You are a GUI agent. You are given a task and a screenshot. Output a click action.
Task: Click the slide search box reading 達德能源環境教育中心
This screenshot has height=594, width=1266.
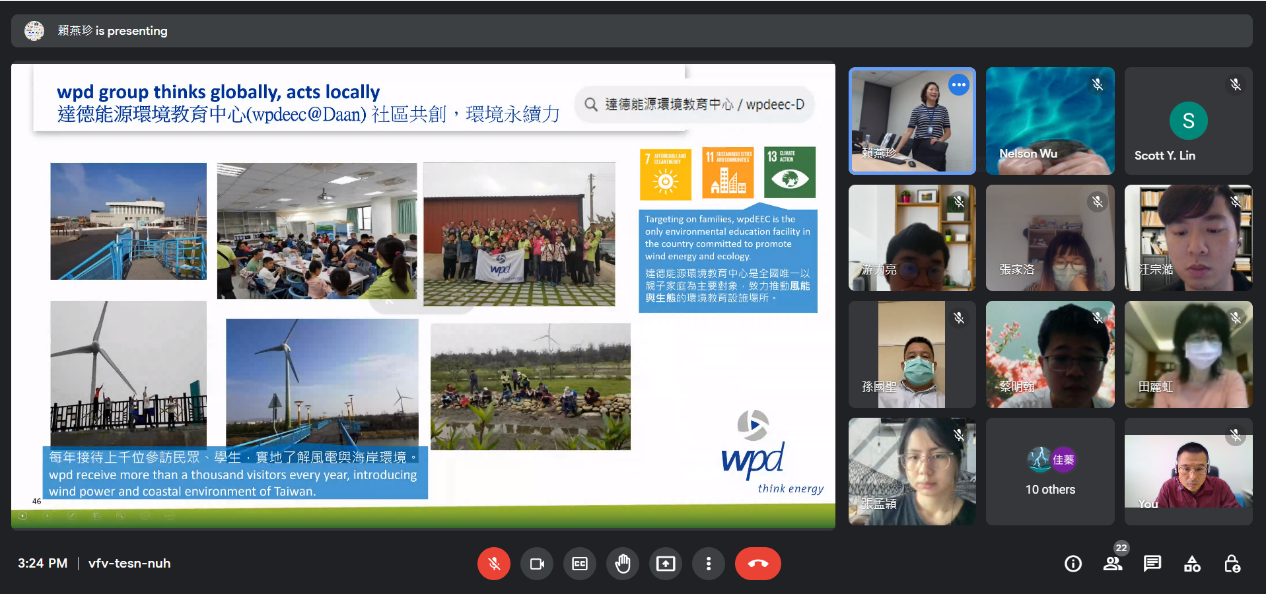(694, 104)
